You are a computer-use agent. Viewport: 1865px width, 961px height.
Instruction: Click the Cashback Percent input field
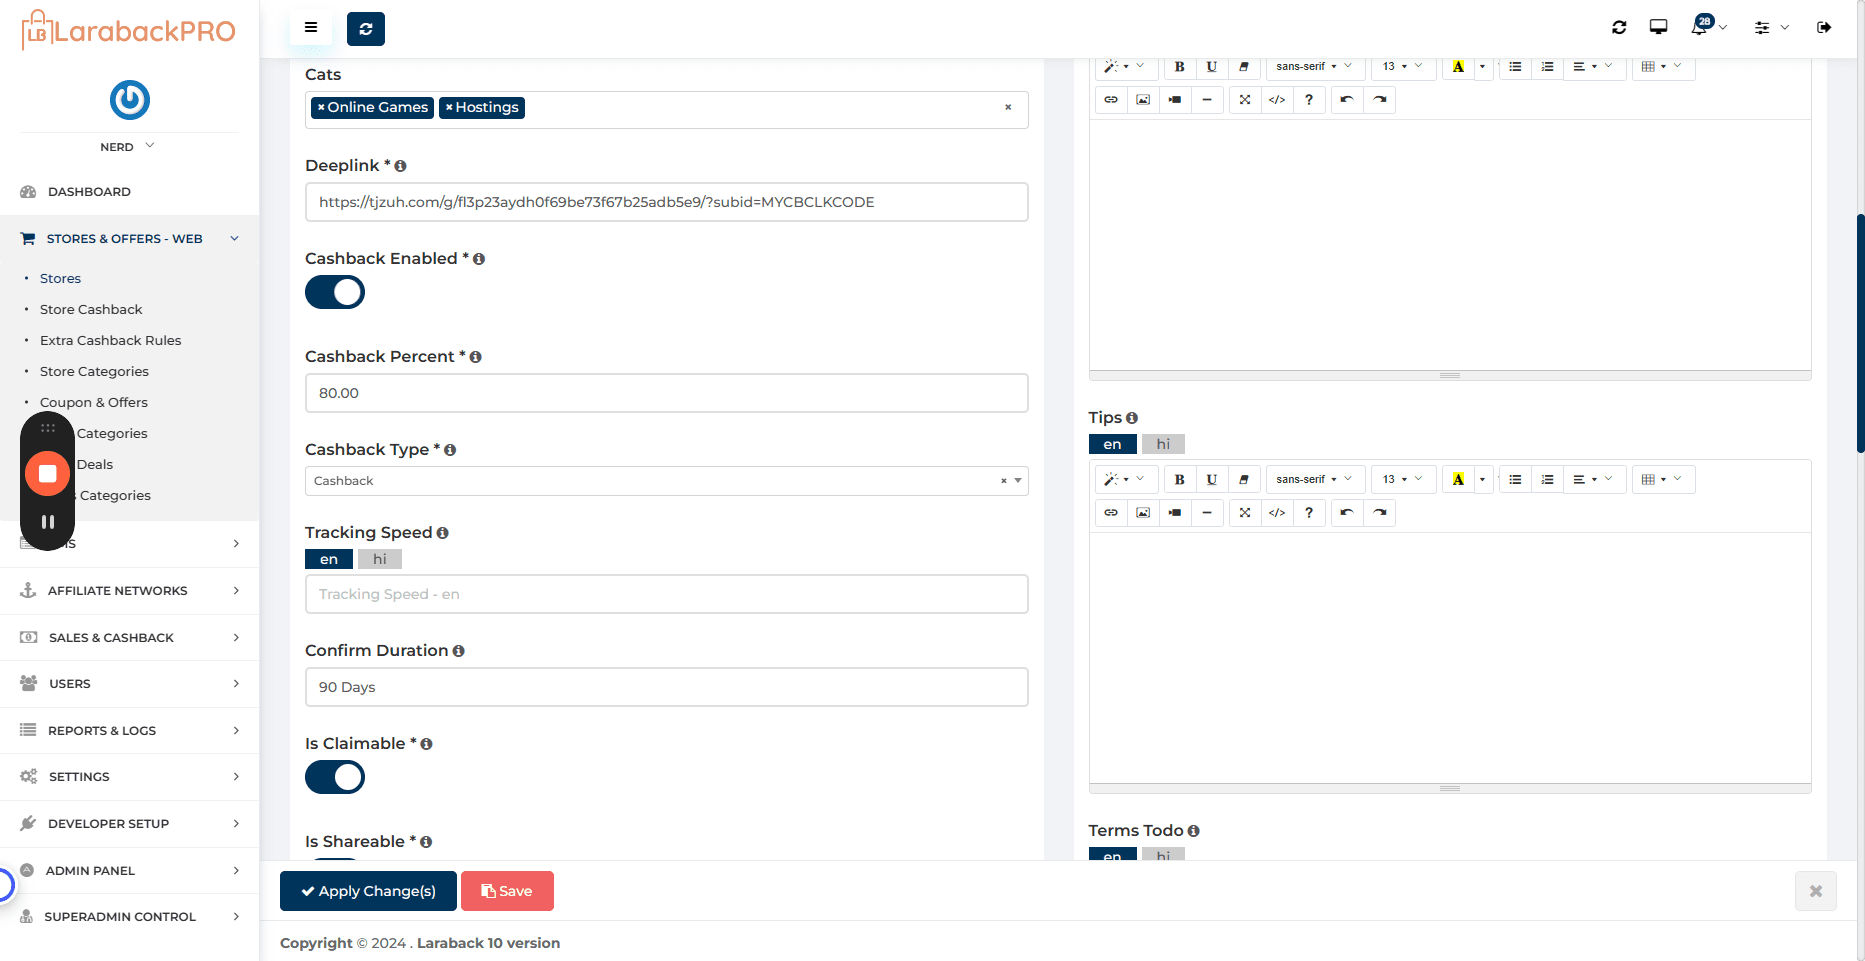[x=666, y=393]
